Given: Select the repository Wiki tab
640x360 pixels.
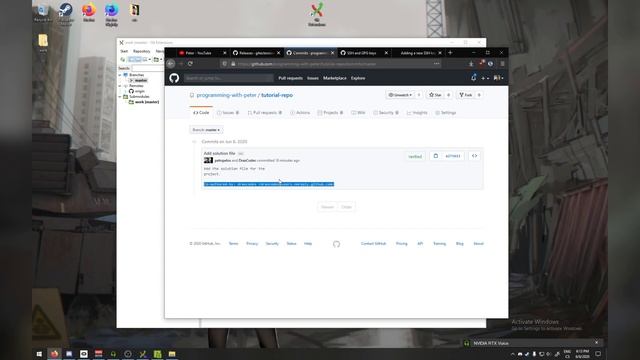Looking at the screenshot, I should pyautogui.click(x=358, y=113).
